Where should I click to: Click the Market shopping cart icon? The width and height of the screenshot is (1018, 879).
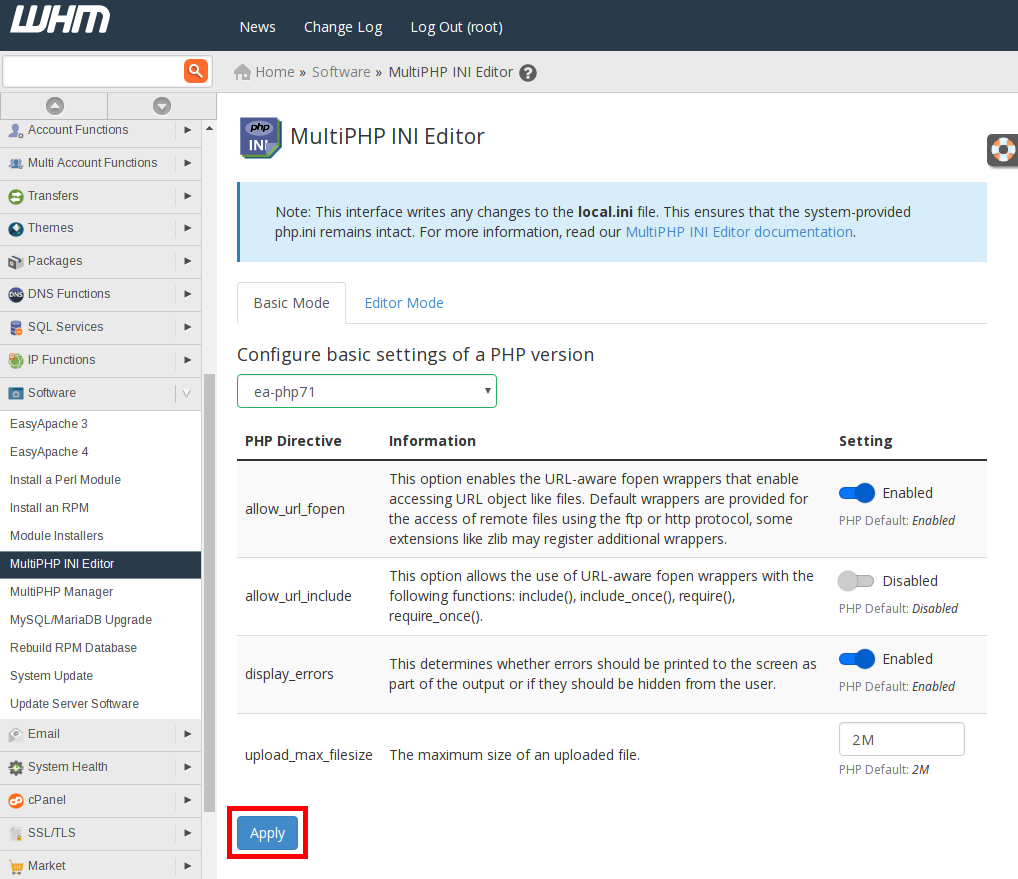(x=16, y=867)
